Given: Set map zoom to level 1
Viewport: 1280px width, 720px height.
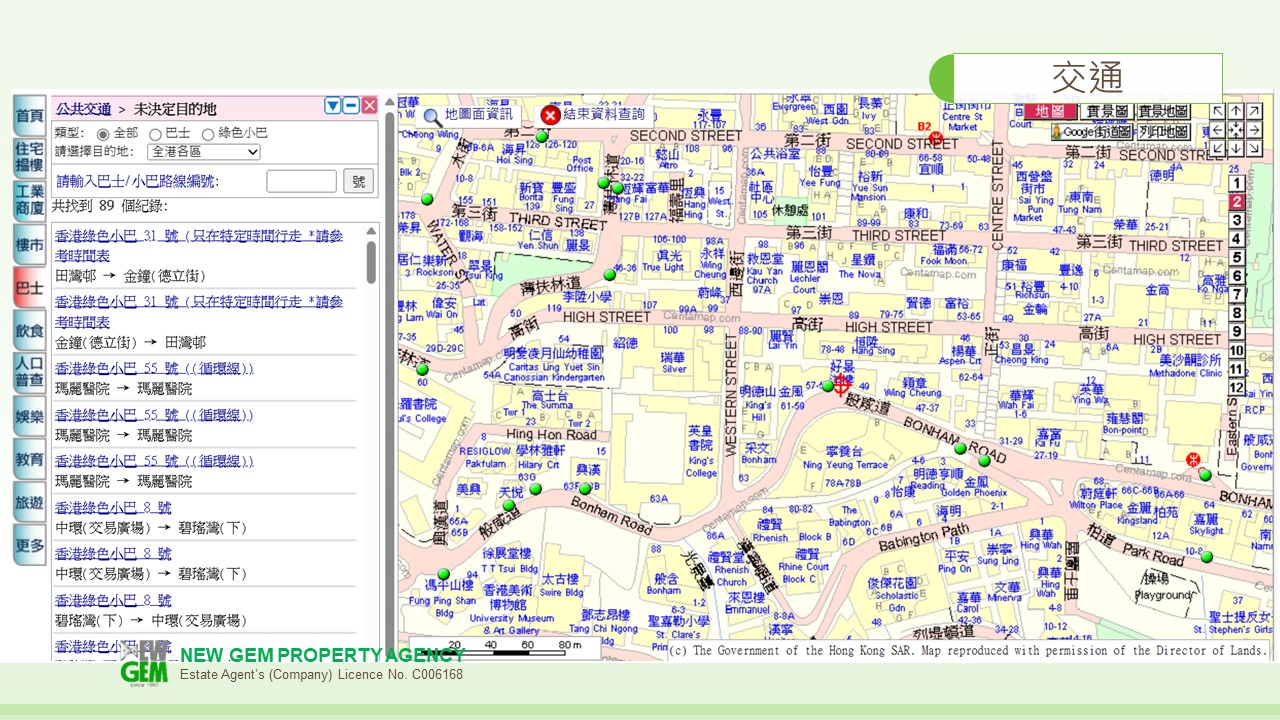Looking at the screenshot, I should click(1236, 183).
